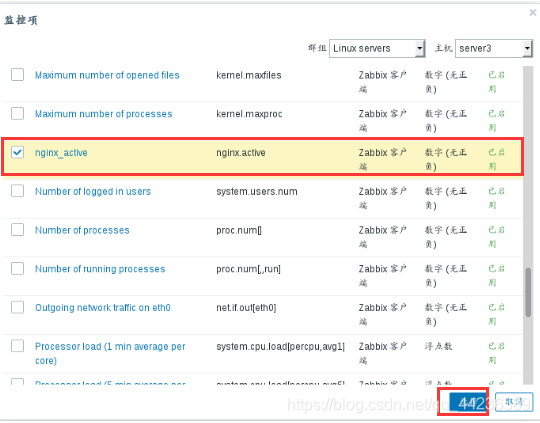
Task: Tick the checkbox for Number of processes row
Action: (17, 229)
